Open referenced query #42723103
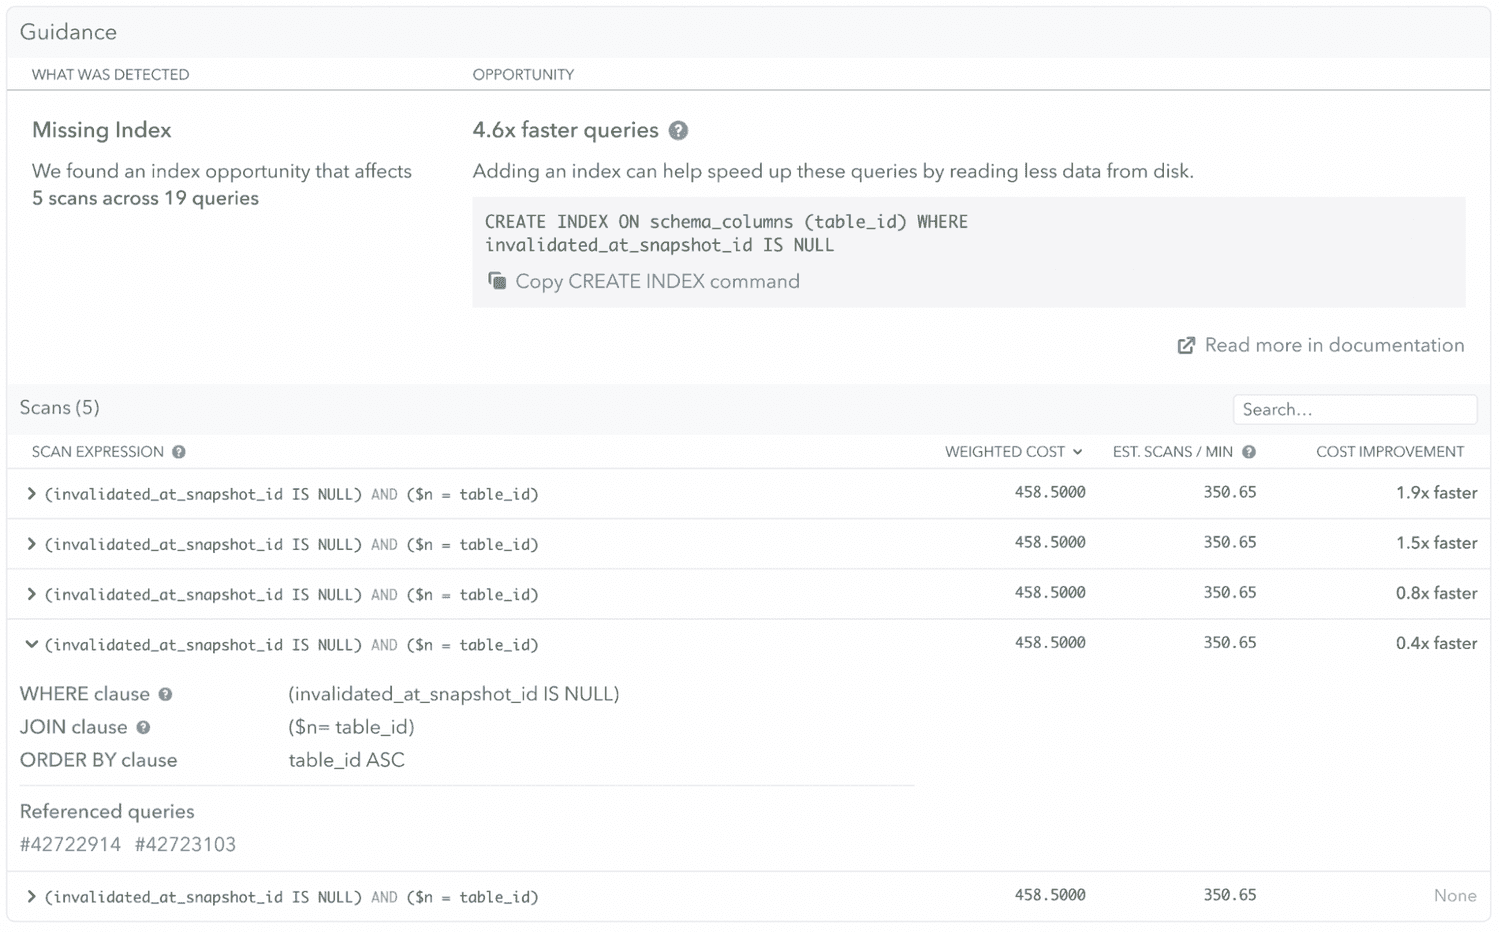 [x=186, y=844]
